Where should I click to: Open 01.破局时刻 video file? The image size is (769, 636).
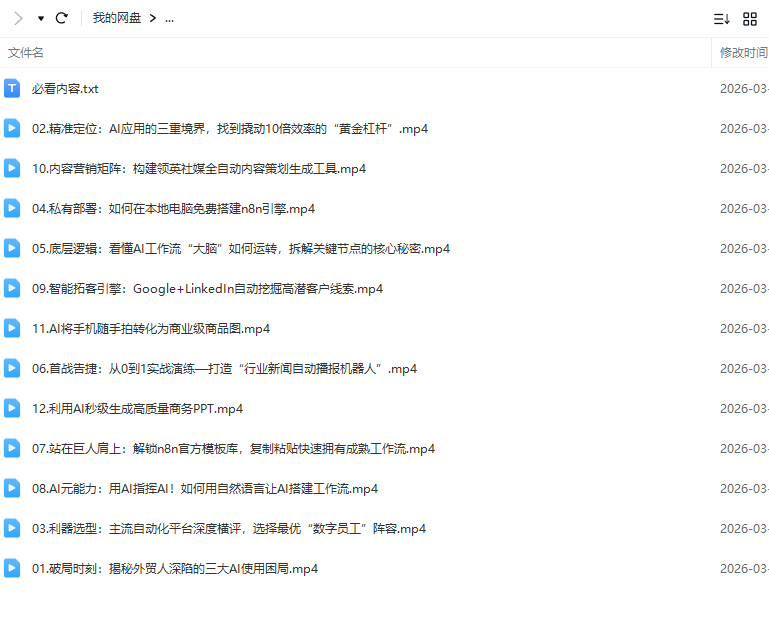tap(174, 569)
